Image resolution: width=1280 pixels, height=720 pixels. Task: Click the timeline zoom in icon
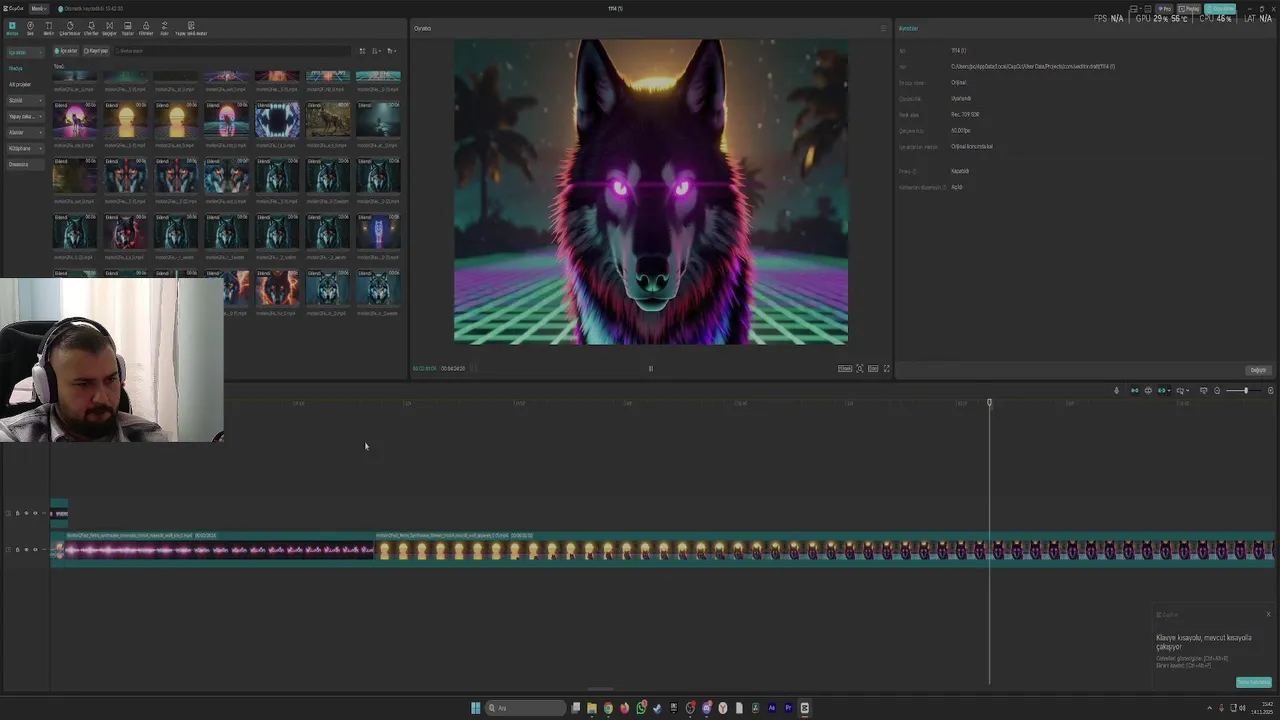(x=1271, y=390)
